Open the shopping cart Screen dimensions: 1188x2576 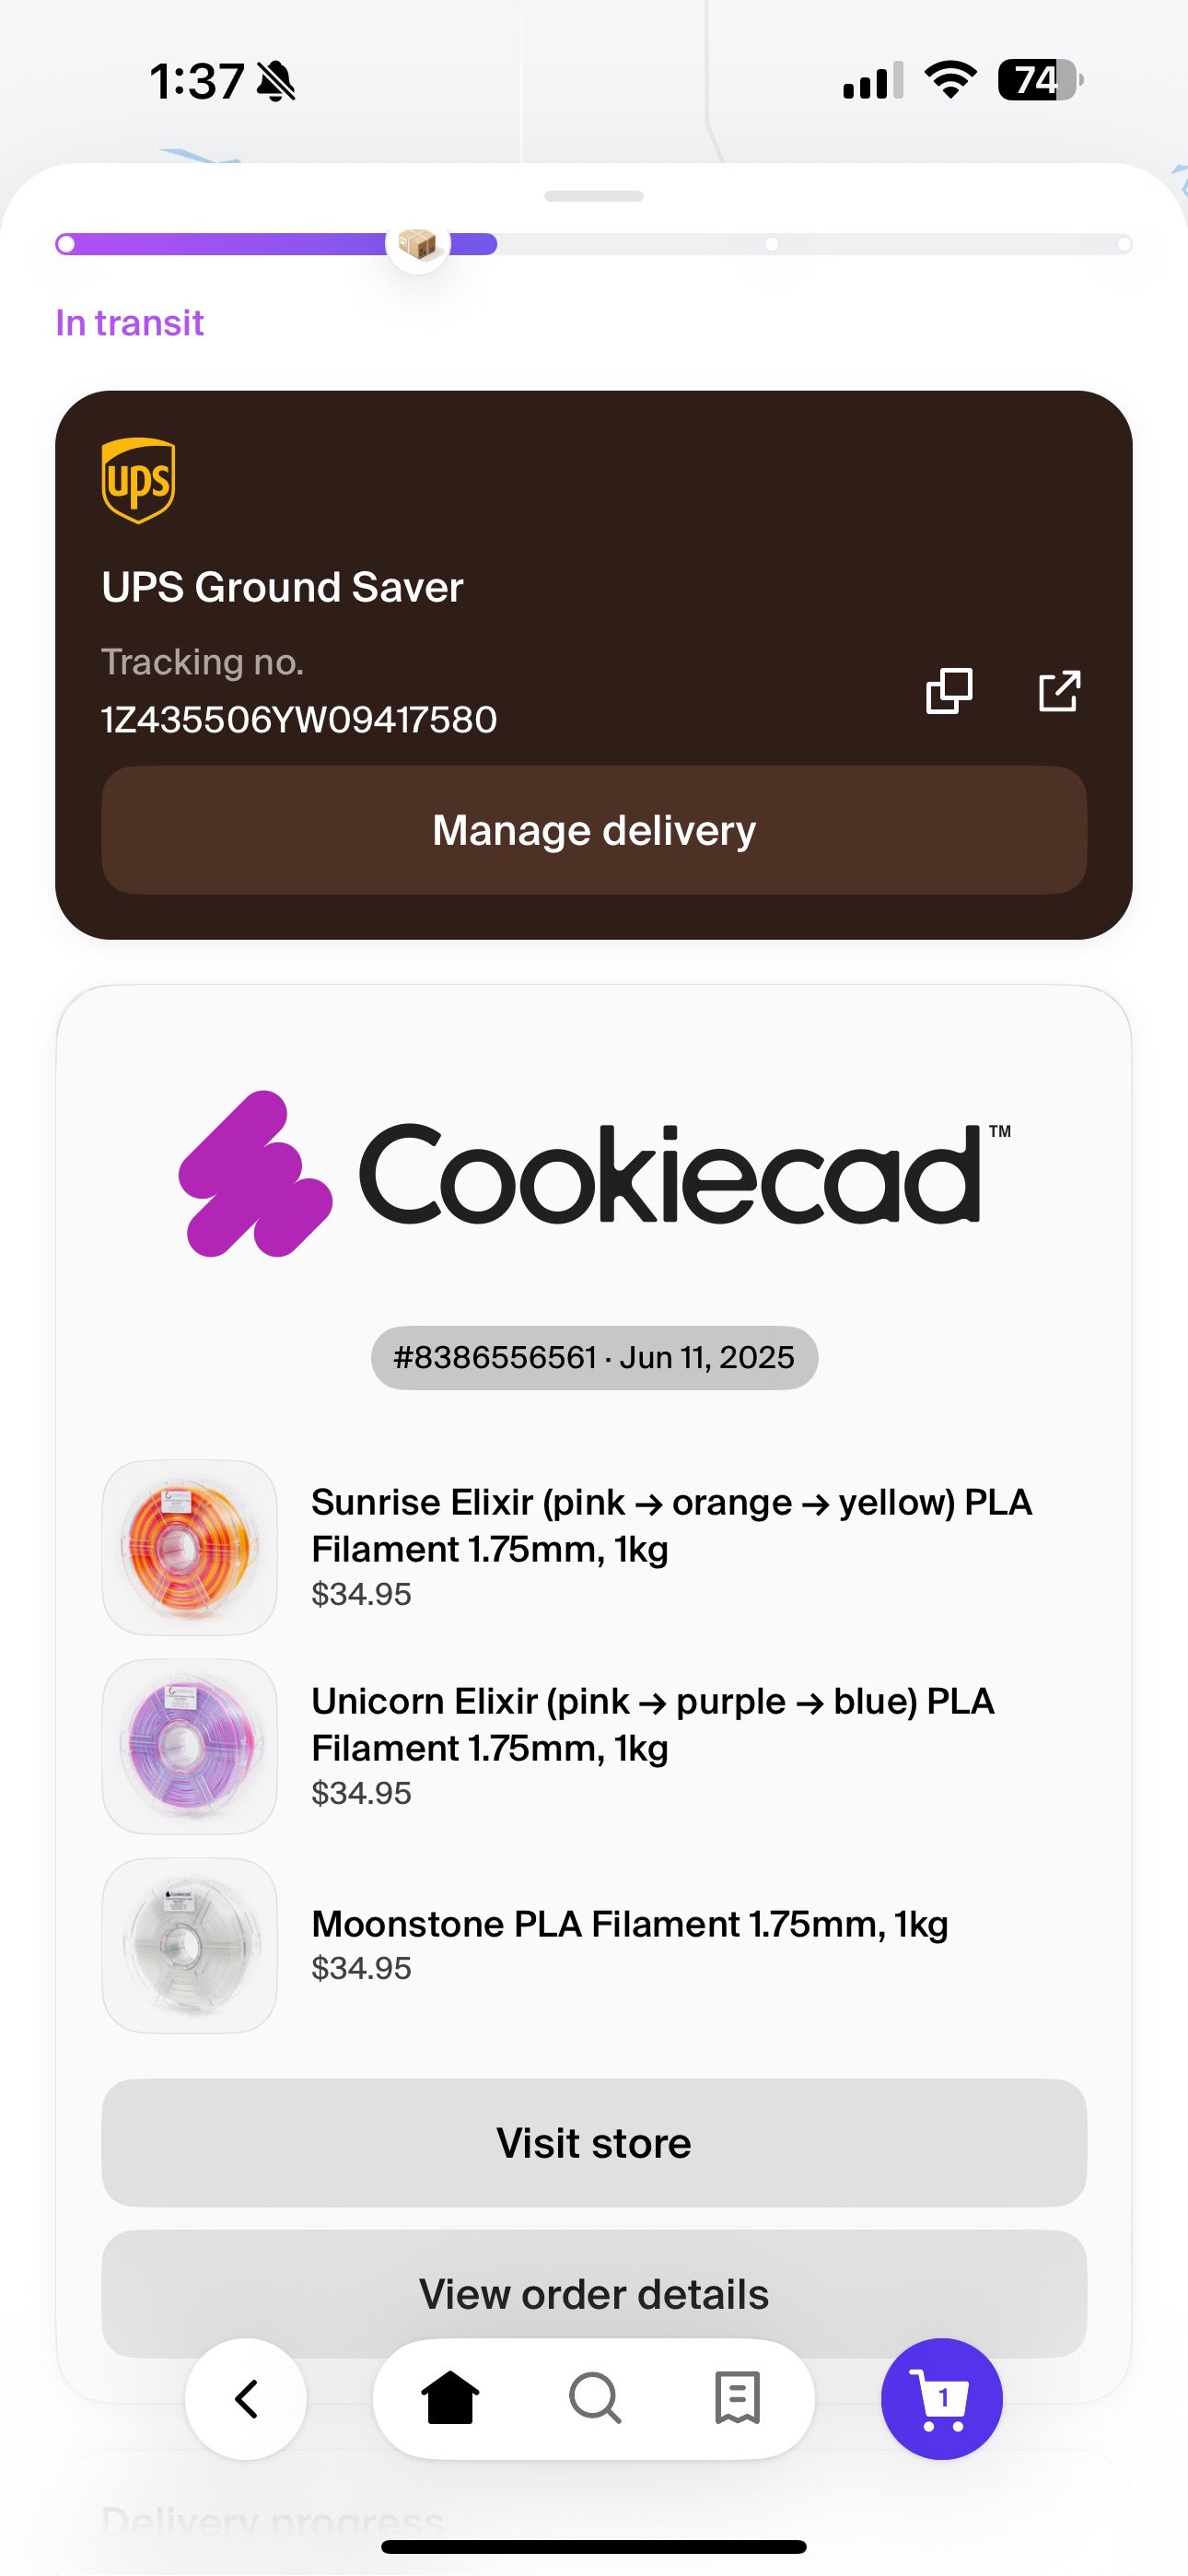coord(941,2398)
